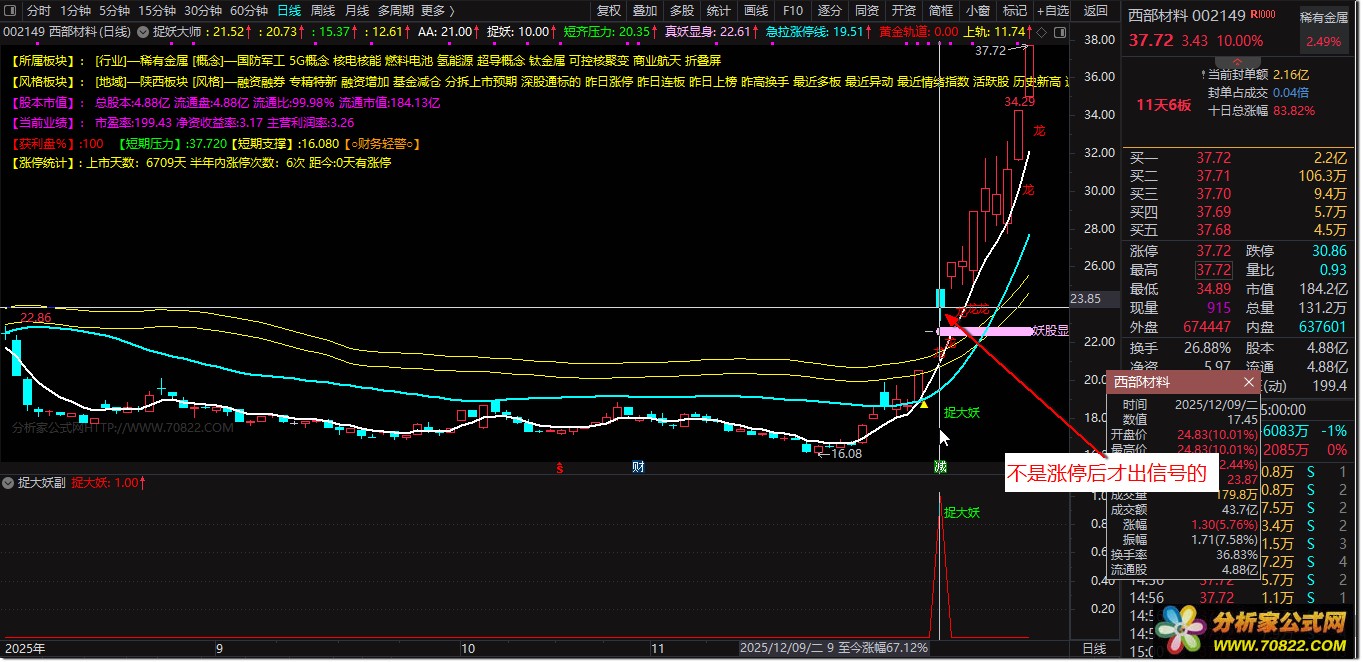
Task: Click the +自选 add to watchlist button
Action: [x=1051, y=11]
